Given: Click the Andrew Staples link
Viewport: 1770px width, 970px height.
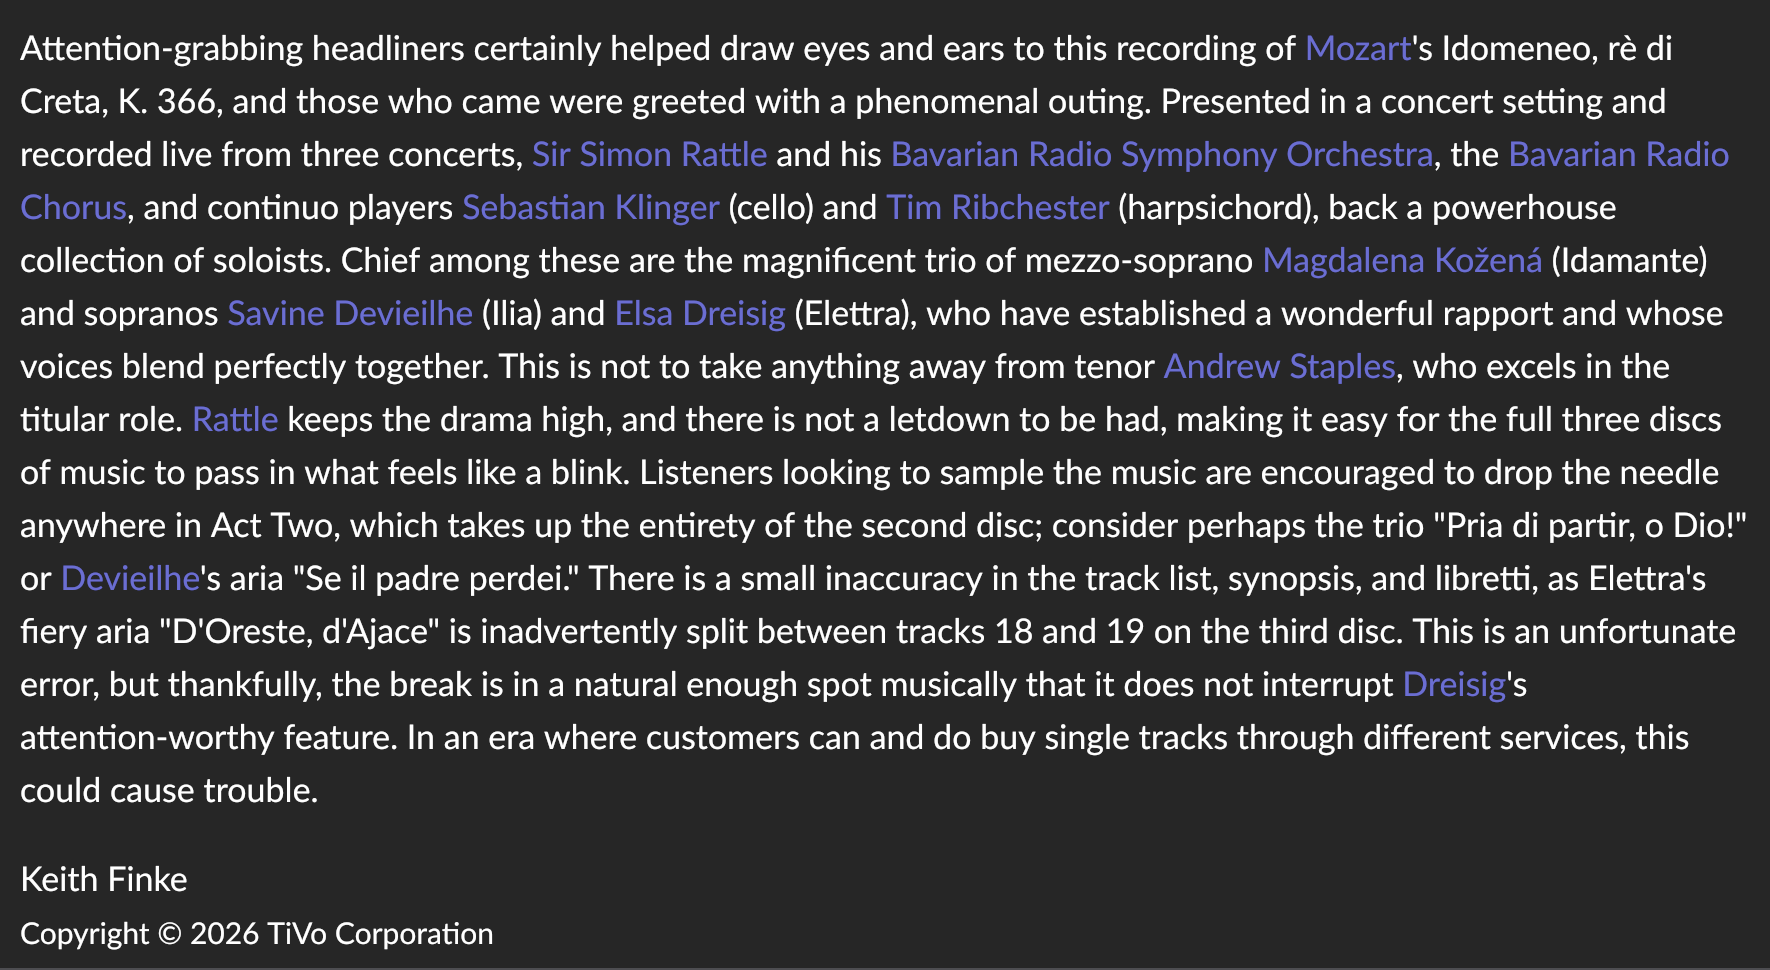Looking at the screenshot, I should coord(1279,367).
